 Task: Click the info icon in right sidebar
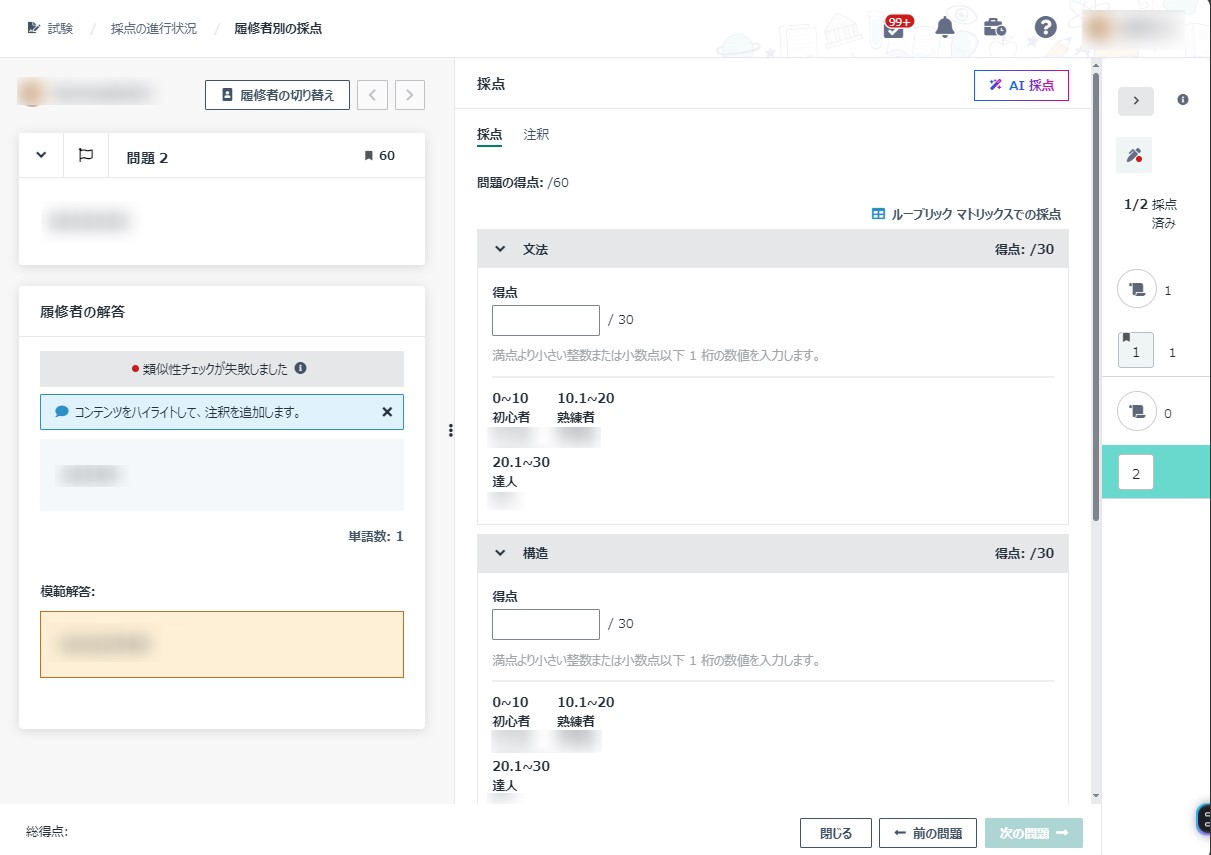coord(1183,100)
